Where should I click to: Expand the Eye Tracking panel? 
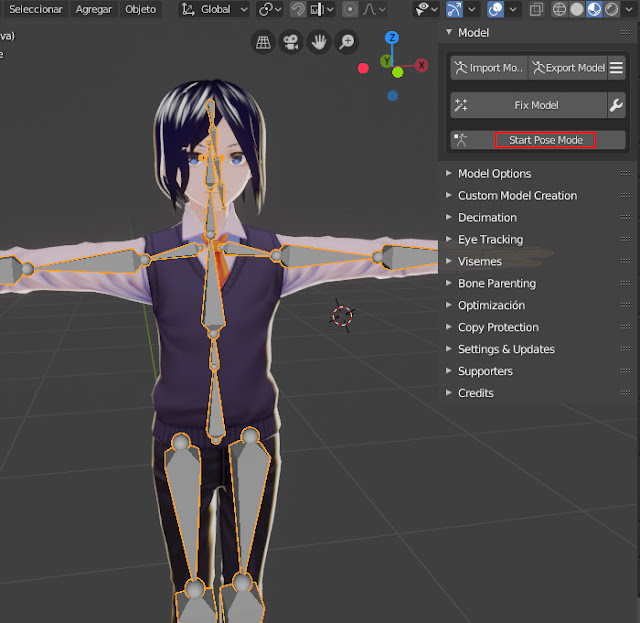click(449, 239)
